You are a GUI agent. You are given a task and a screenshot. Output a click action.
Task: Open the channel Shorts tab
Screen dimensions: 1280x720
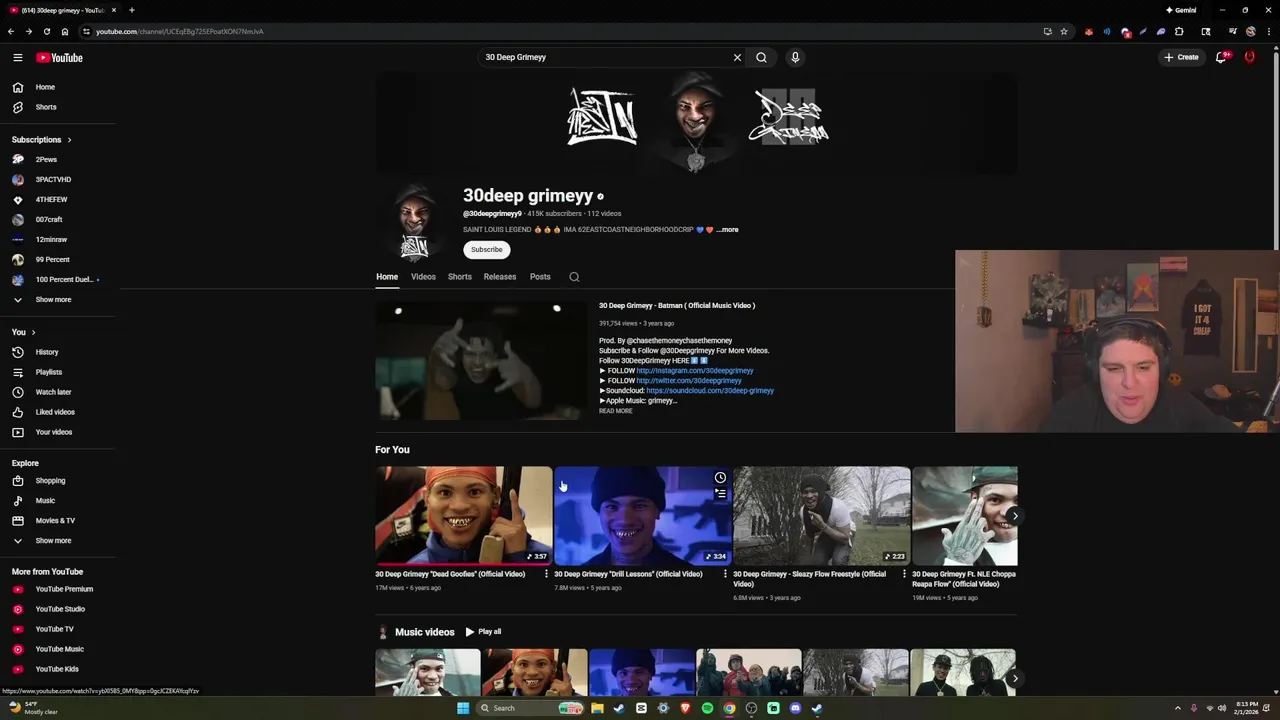coord(460,277)
